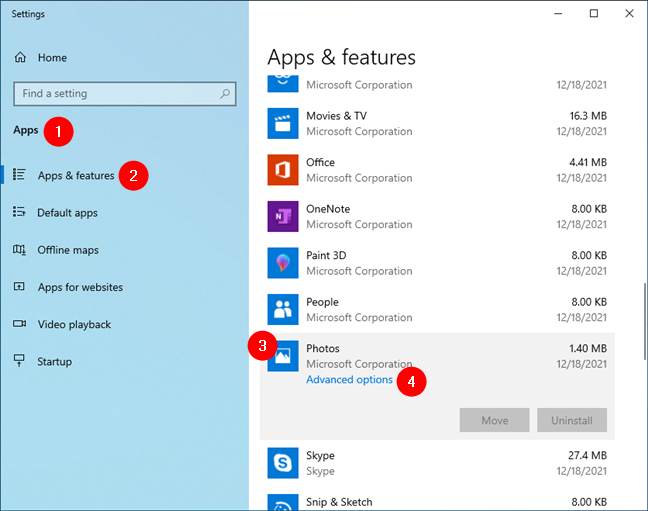Image resolution: width=648 pixels, height=511 pixels.
Task: Click the search magnifier icon
Action: click(225, 94)
